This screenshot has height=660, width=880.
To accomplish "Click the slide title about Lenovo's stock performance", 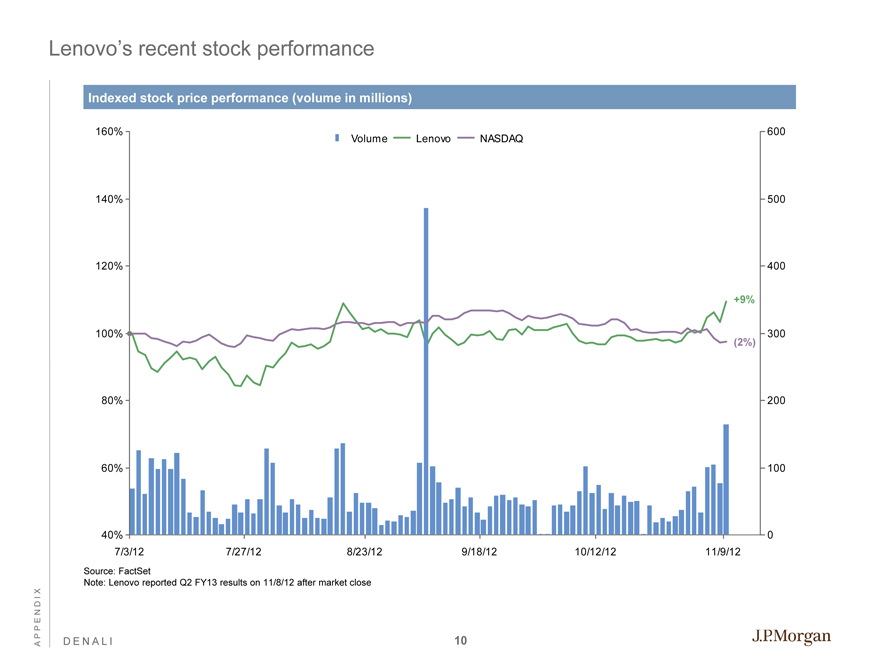I will tap(211, 48).
